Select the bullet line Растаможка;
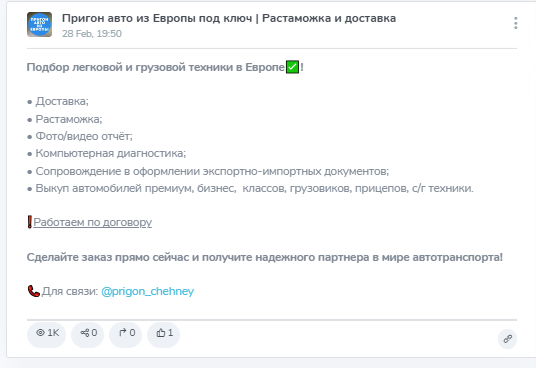Screen dimensions: 536x368 pyautogui.click(x=65, y=119)
